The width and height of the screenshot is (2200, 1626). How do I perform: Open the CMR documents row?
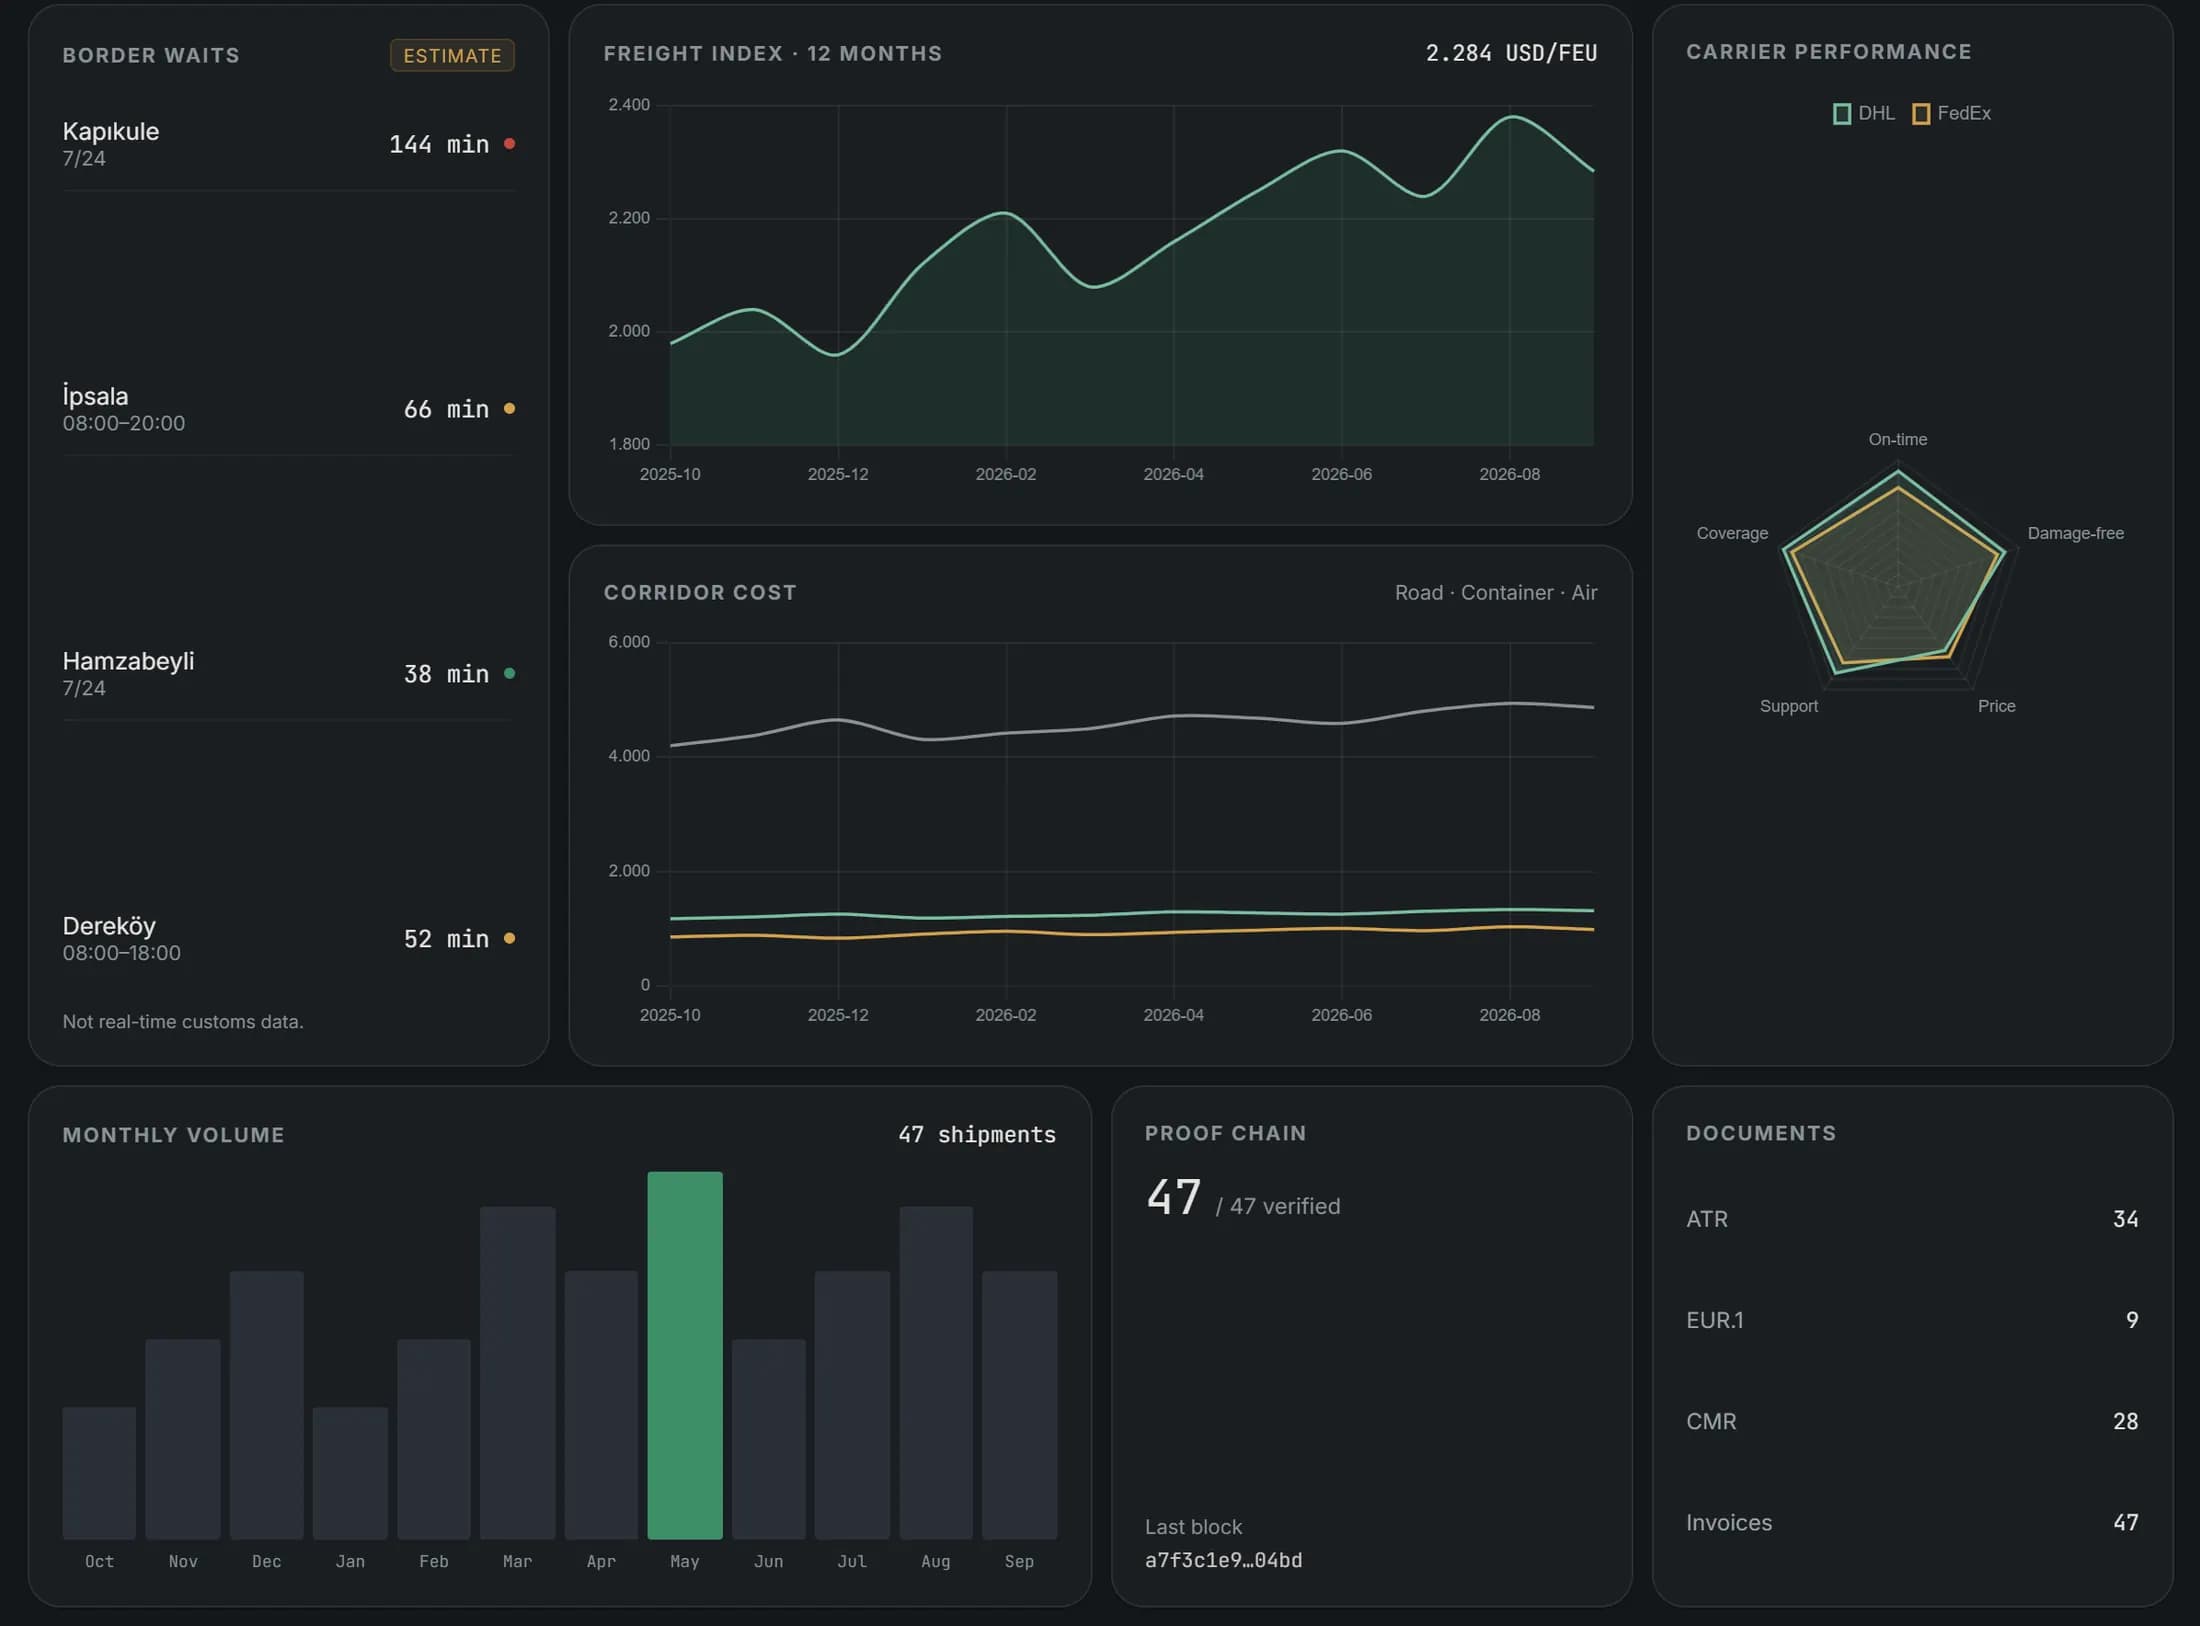click(x=1912, y=1421)
